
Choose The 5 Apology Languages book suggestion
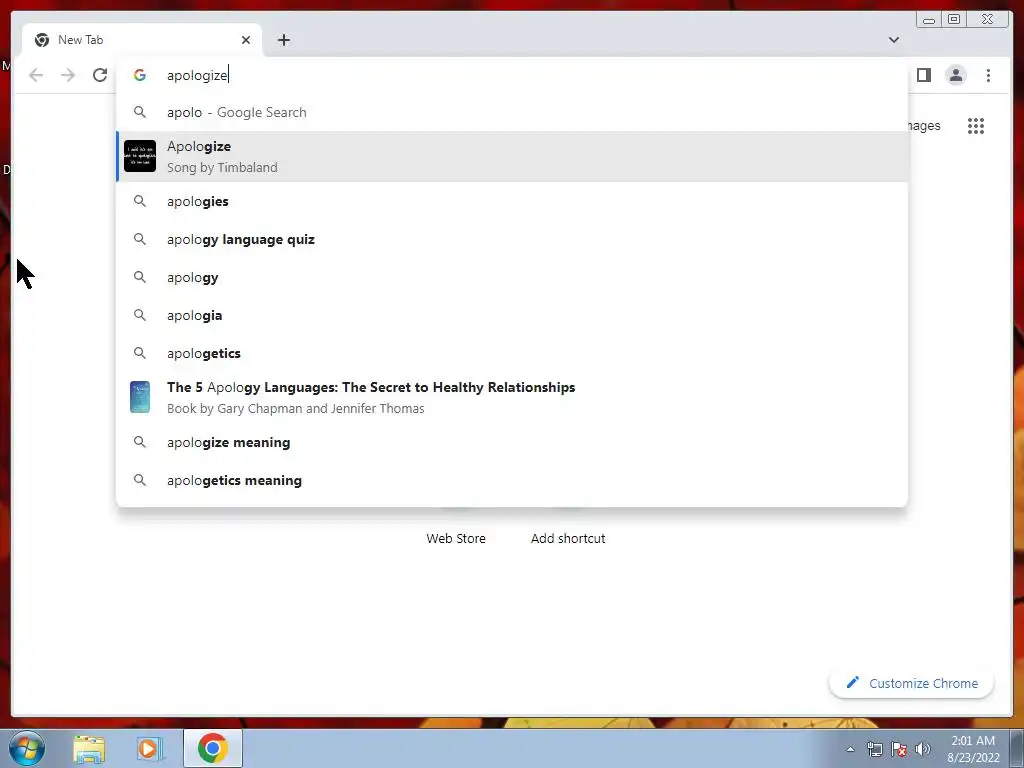pos(512,397)
